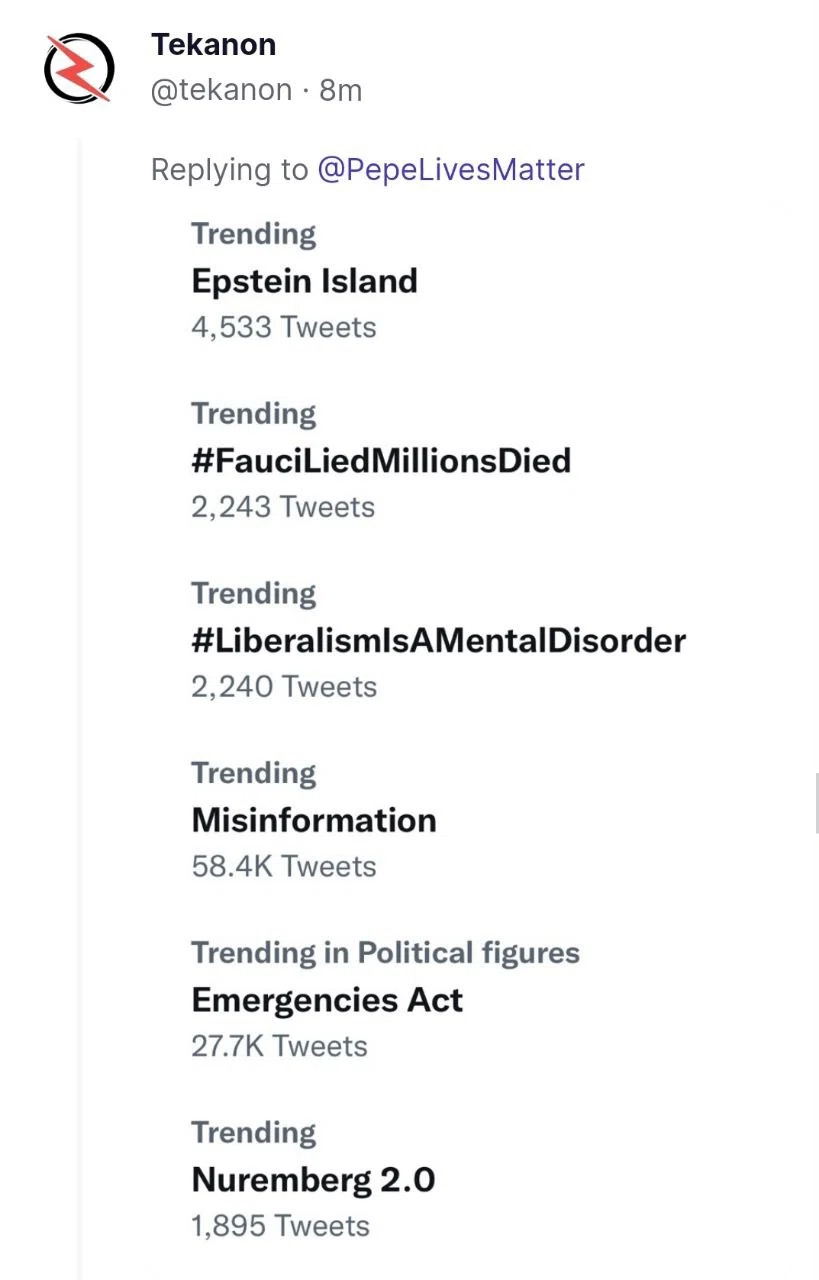Open the @tekanon handle link
Viewport: 819px width, 1280px height.
pos(221,90)
